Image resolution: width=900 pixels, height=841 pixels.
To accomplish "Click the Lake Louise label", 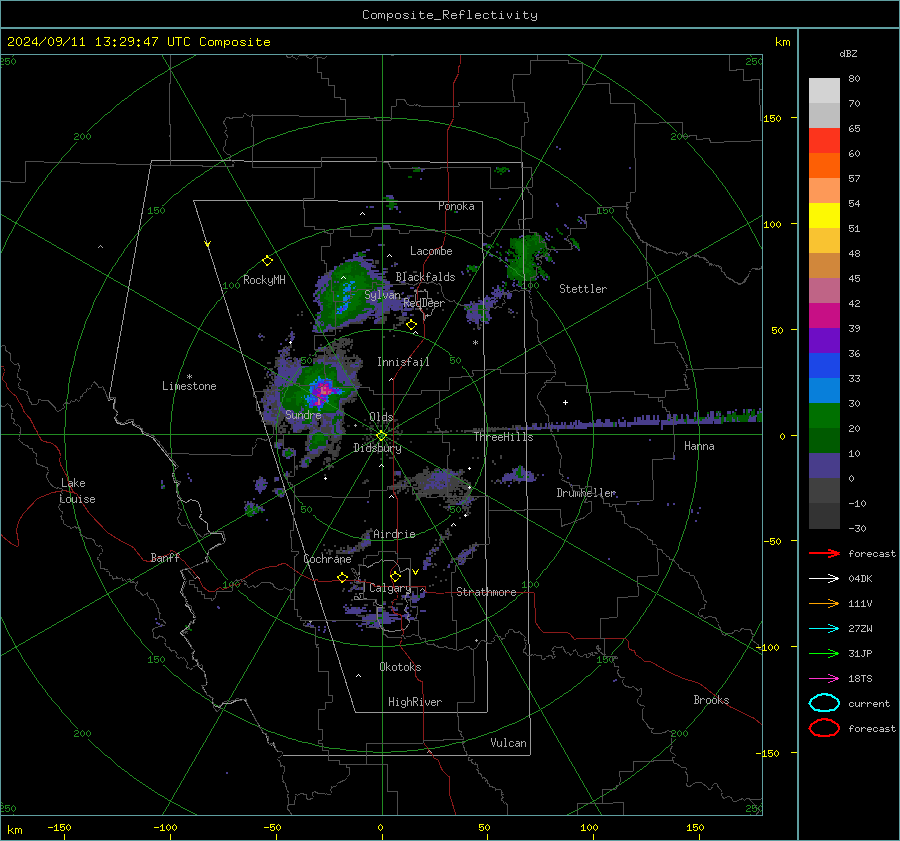I will (77, 491).
